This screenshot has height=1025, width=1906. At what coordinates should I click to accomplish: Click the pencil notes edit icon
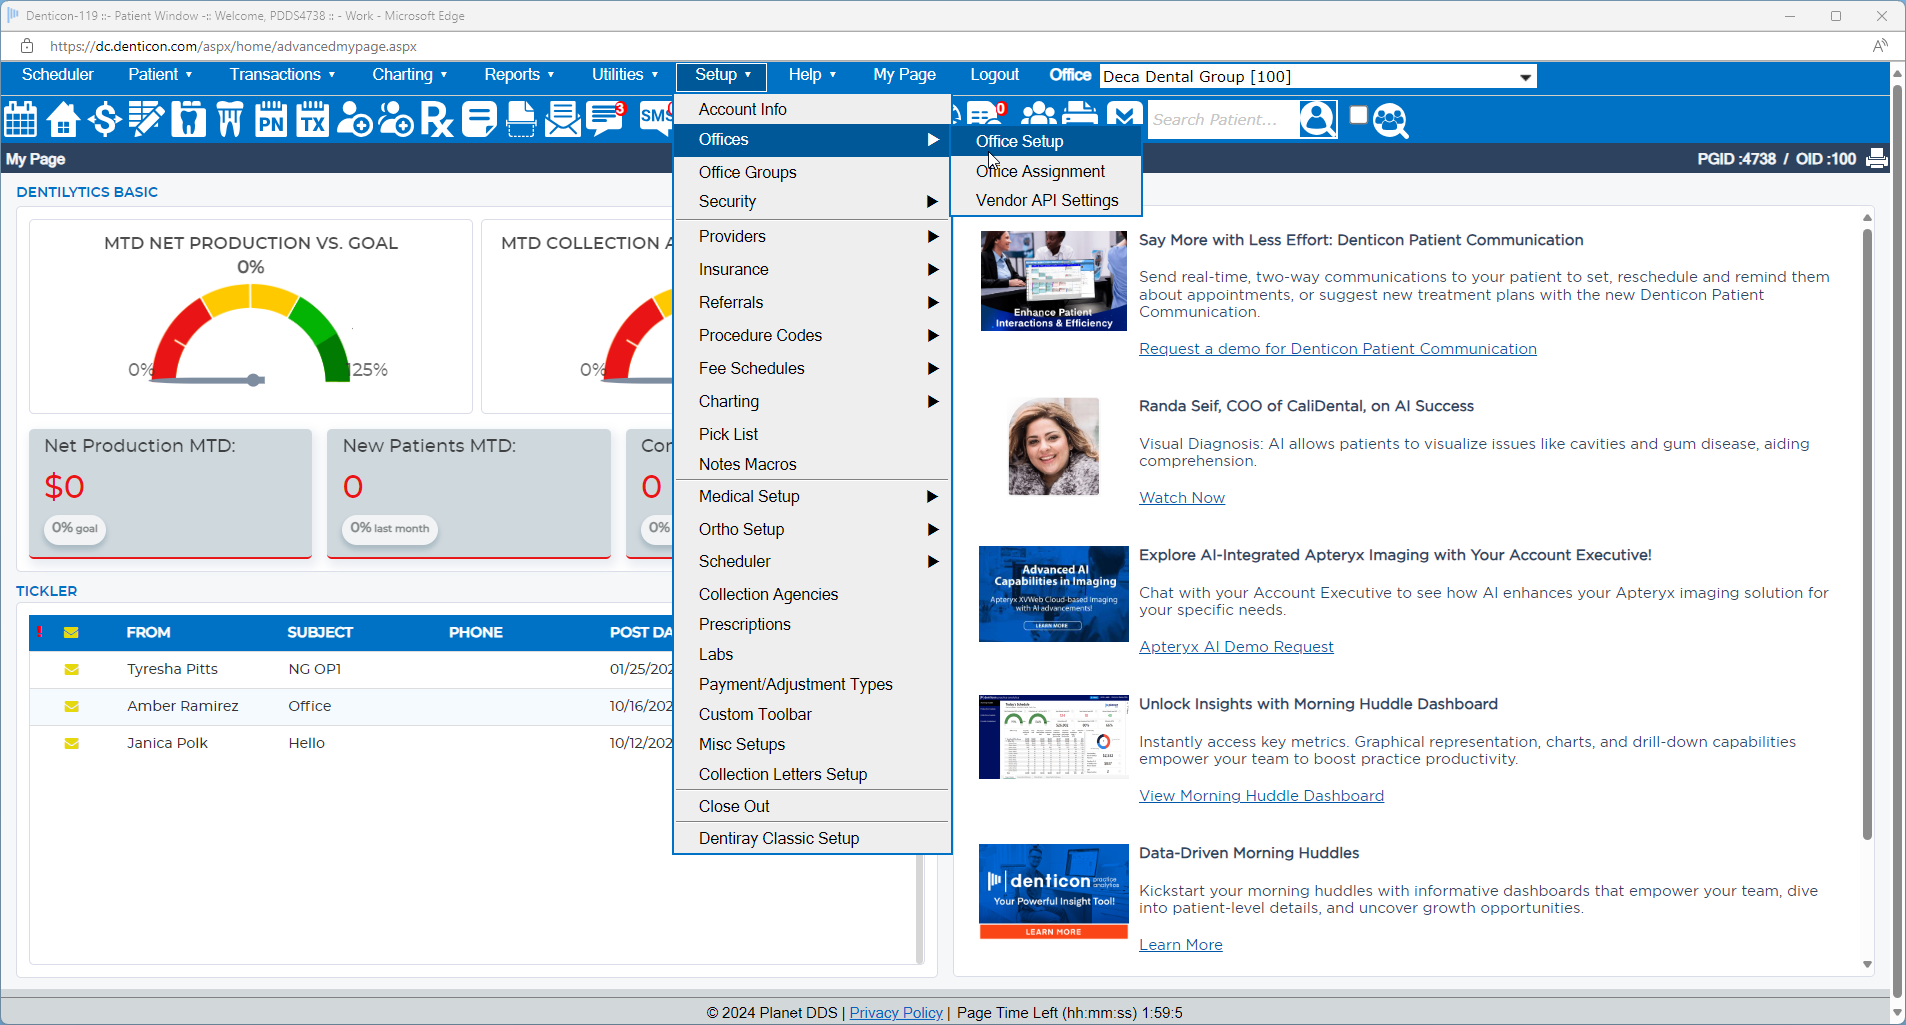click(146, 119)
